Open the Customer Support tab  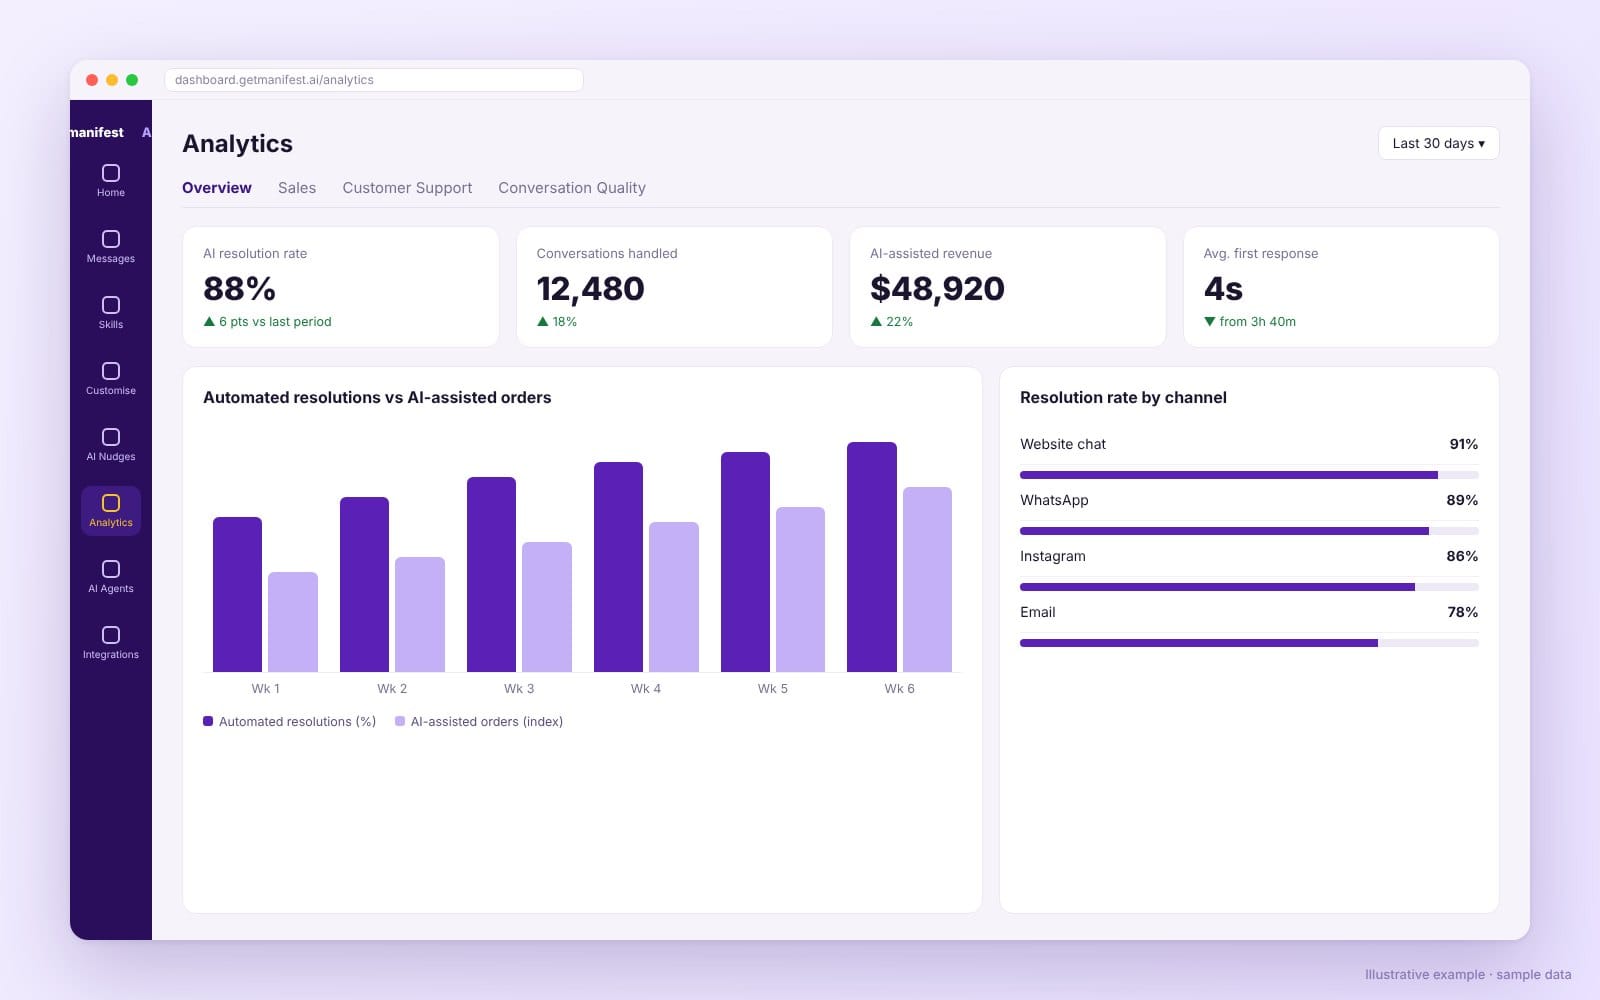407,188
